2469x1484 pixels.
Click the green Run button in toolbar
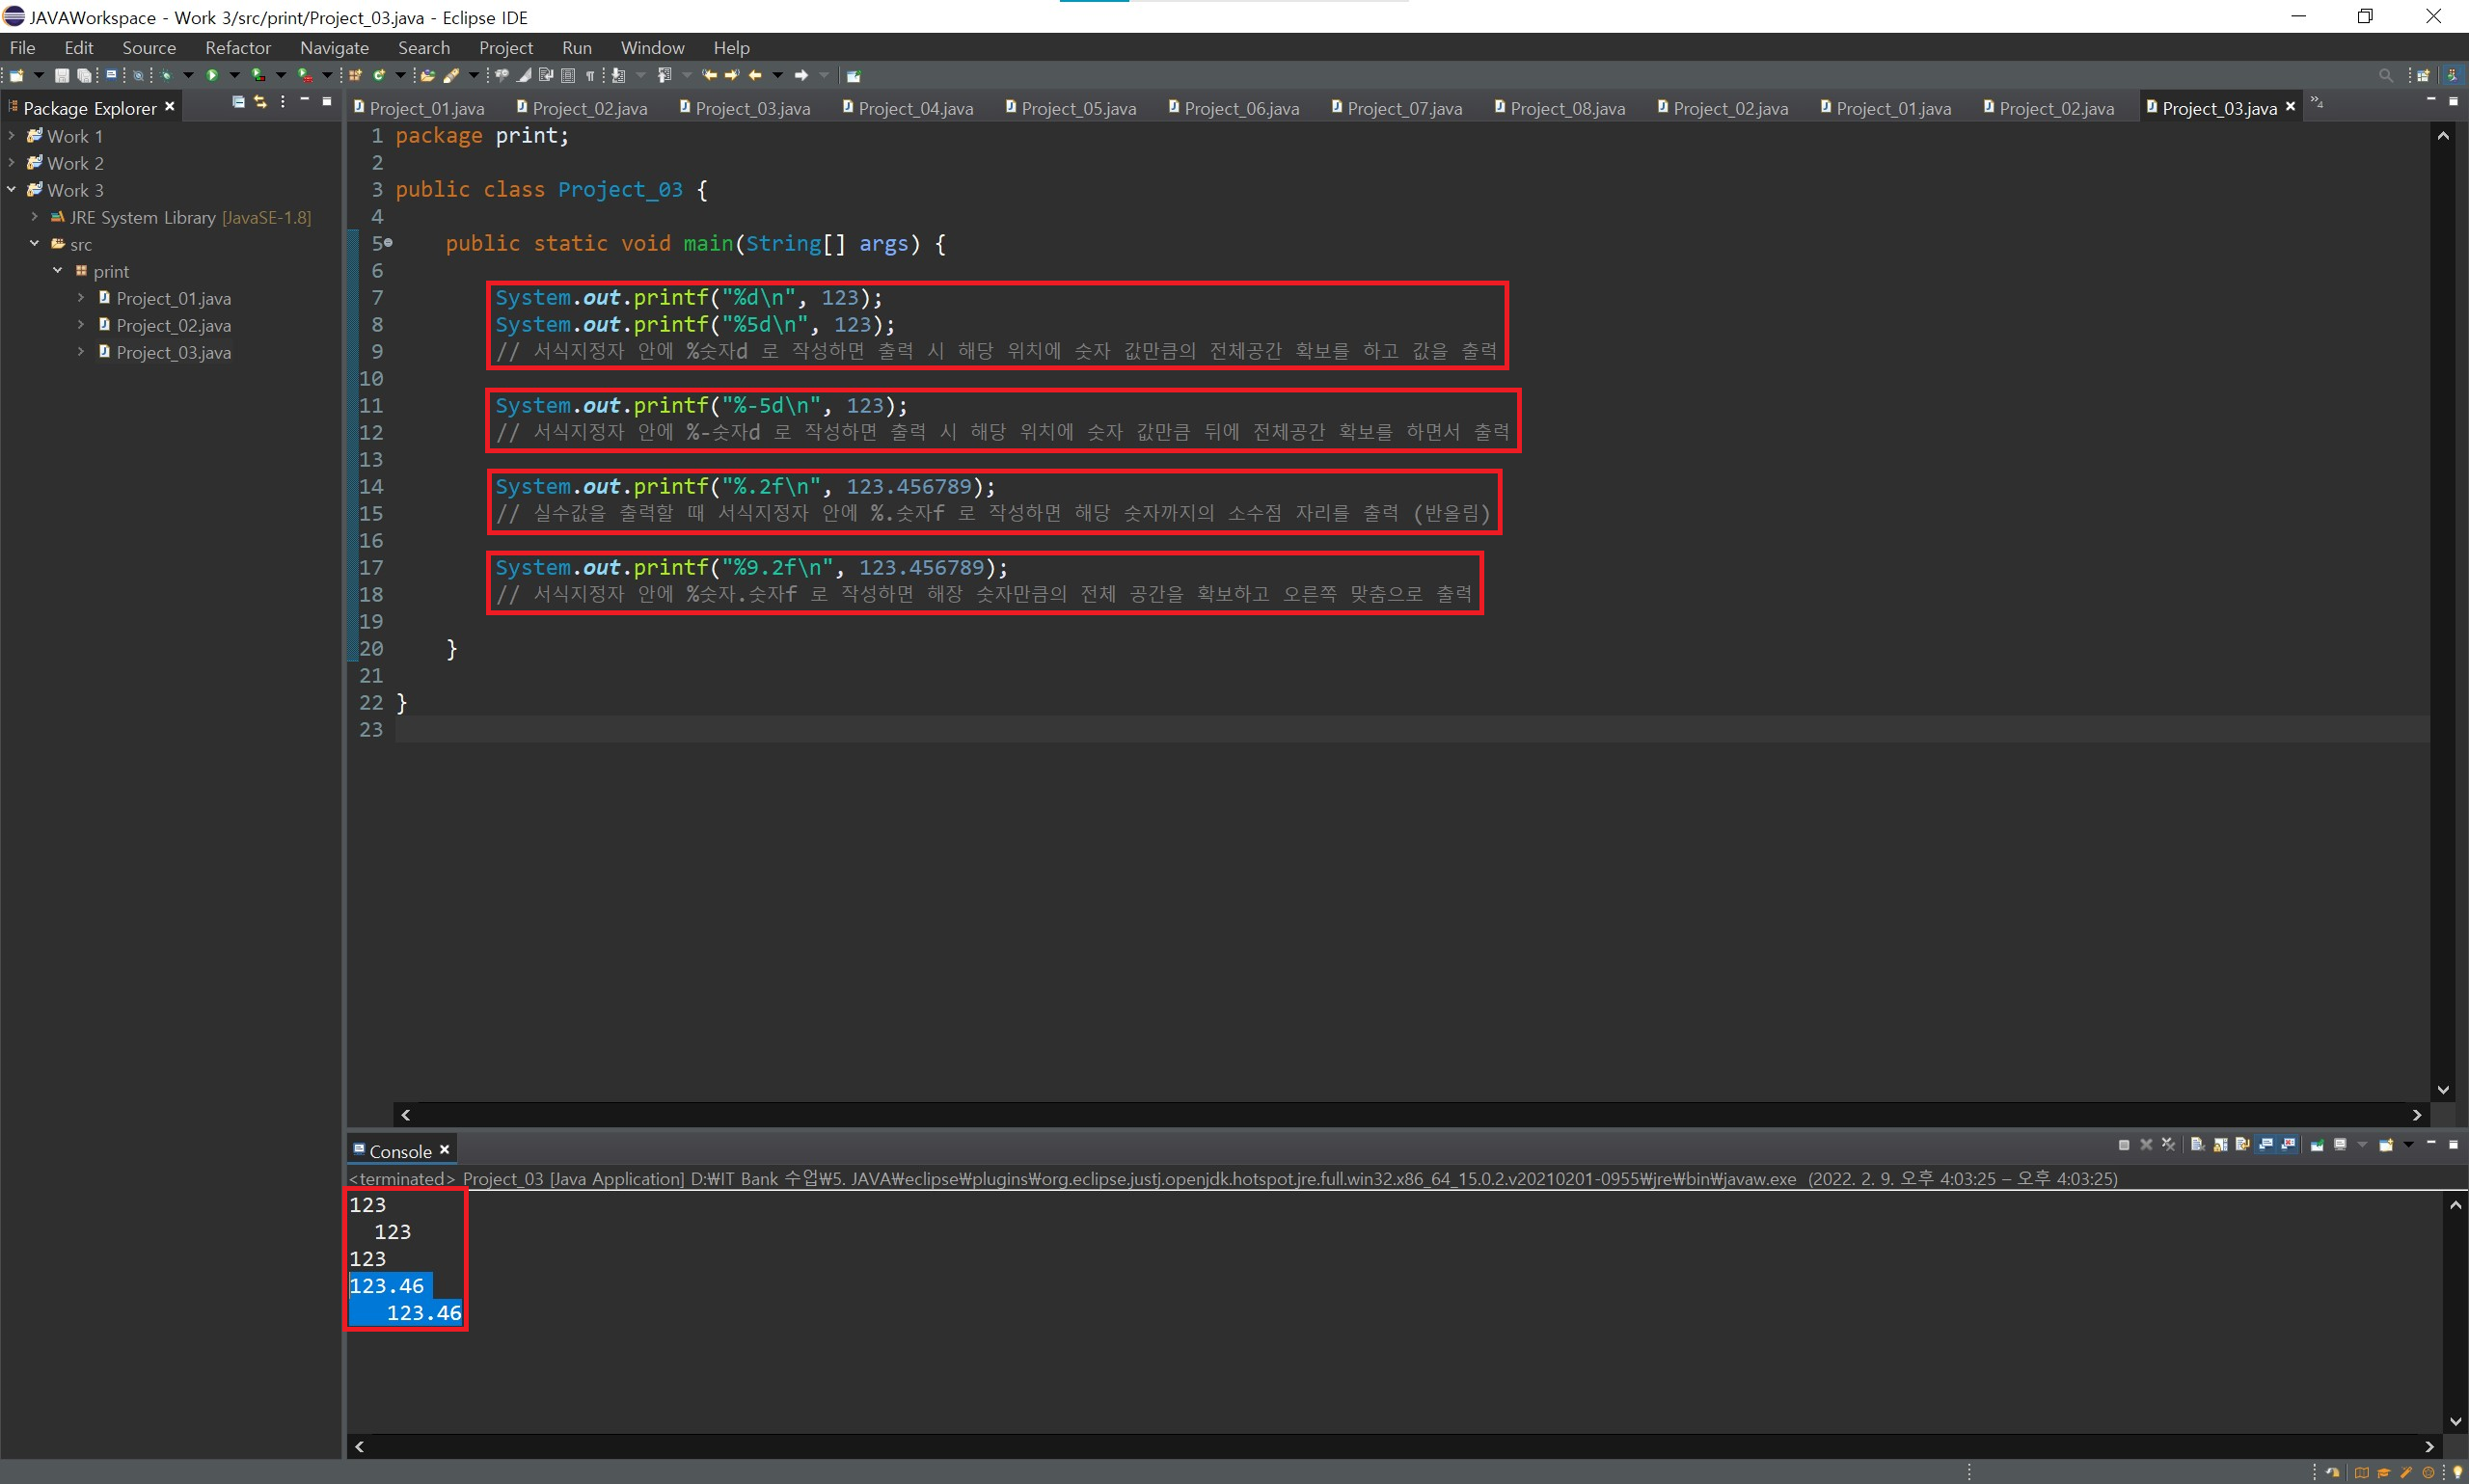pyautogui.click(x=212, y=75)
